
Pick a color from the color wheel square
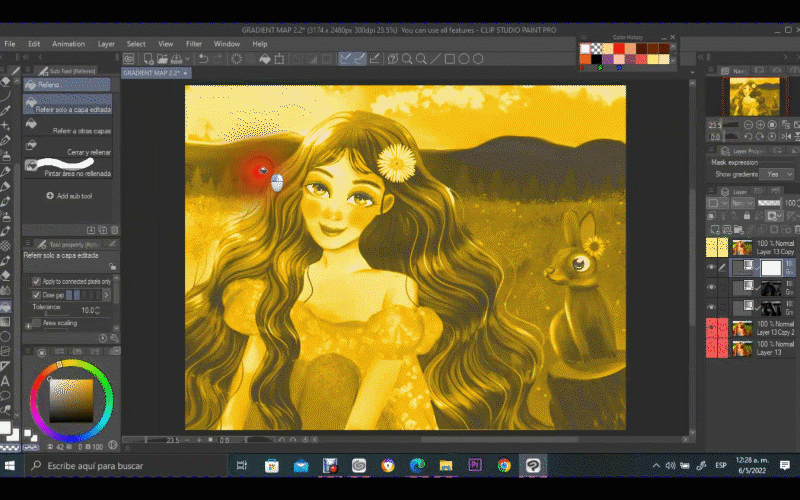70,400
